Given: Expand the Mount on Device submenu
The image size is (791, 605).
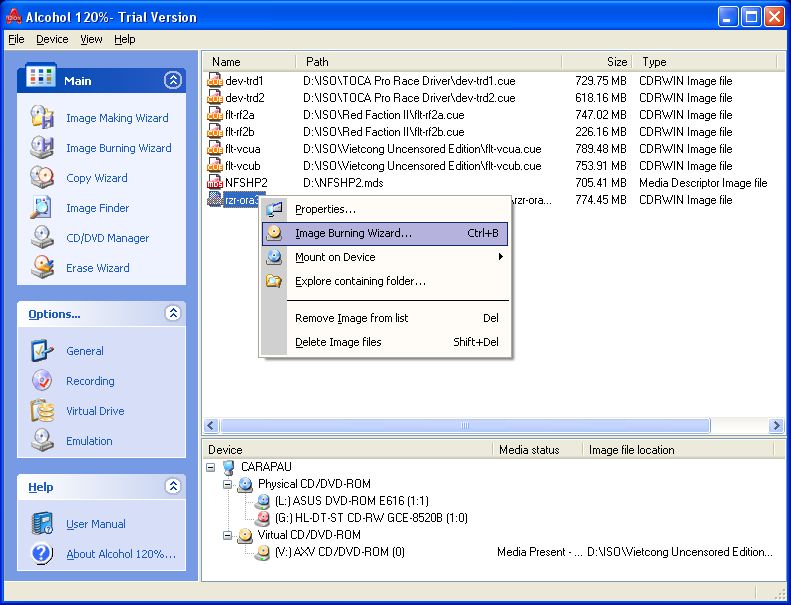Looking at the screenshot, I should click(x=500, y=257).
